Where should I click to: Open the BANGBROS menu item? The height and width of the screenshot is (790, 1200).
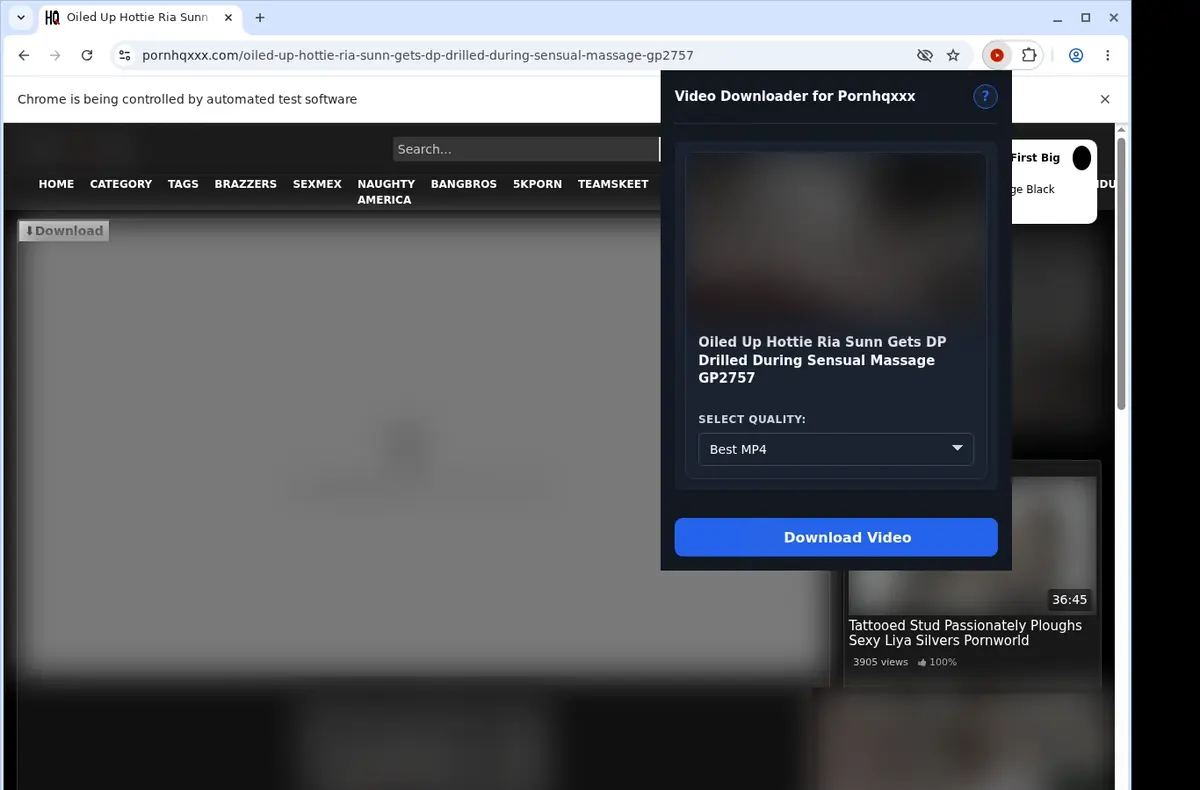[x=464, y=184]
